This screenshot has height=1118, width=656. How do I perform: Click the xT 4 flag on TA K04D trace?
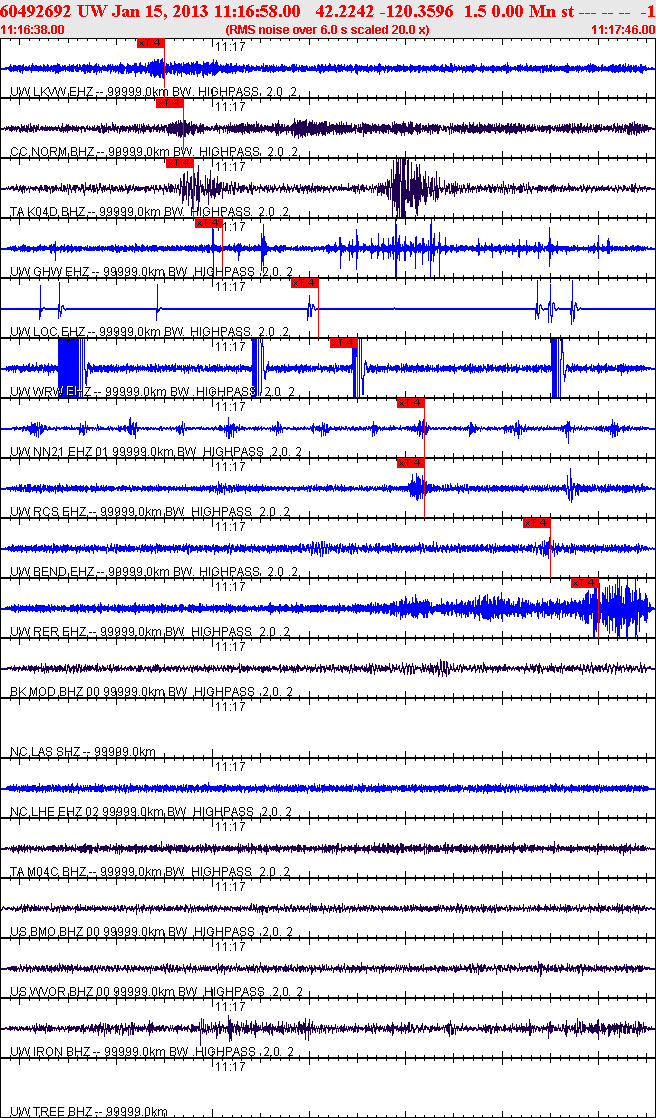pos(180,163)
